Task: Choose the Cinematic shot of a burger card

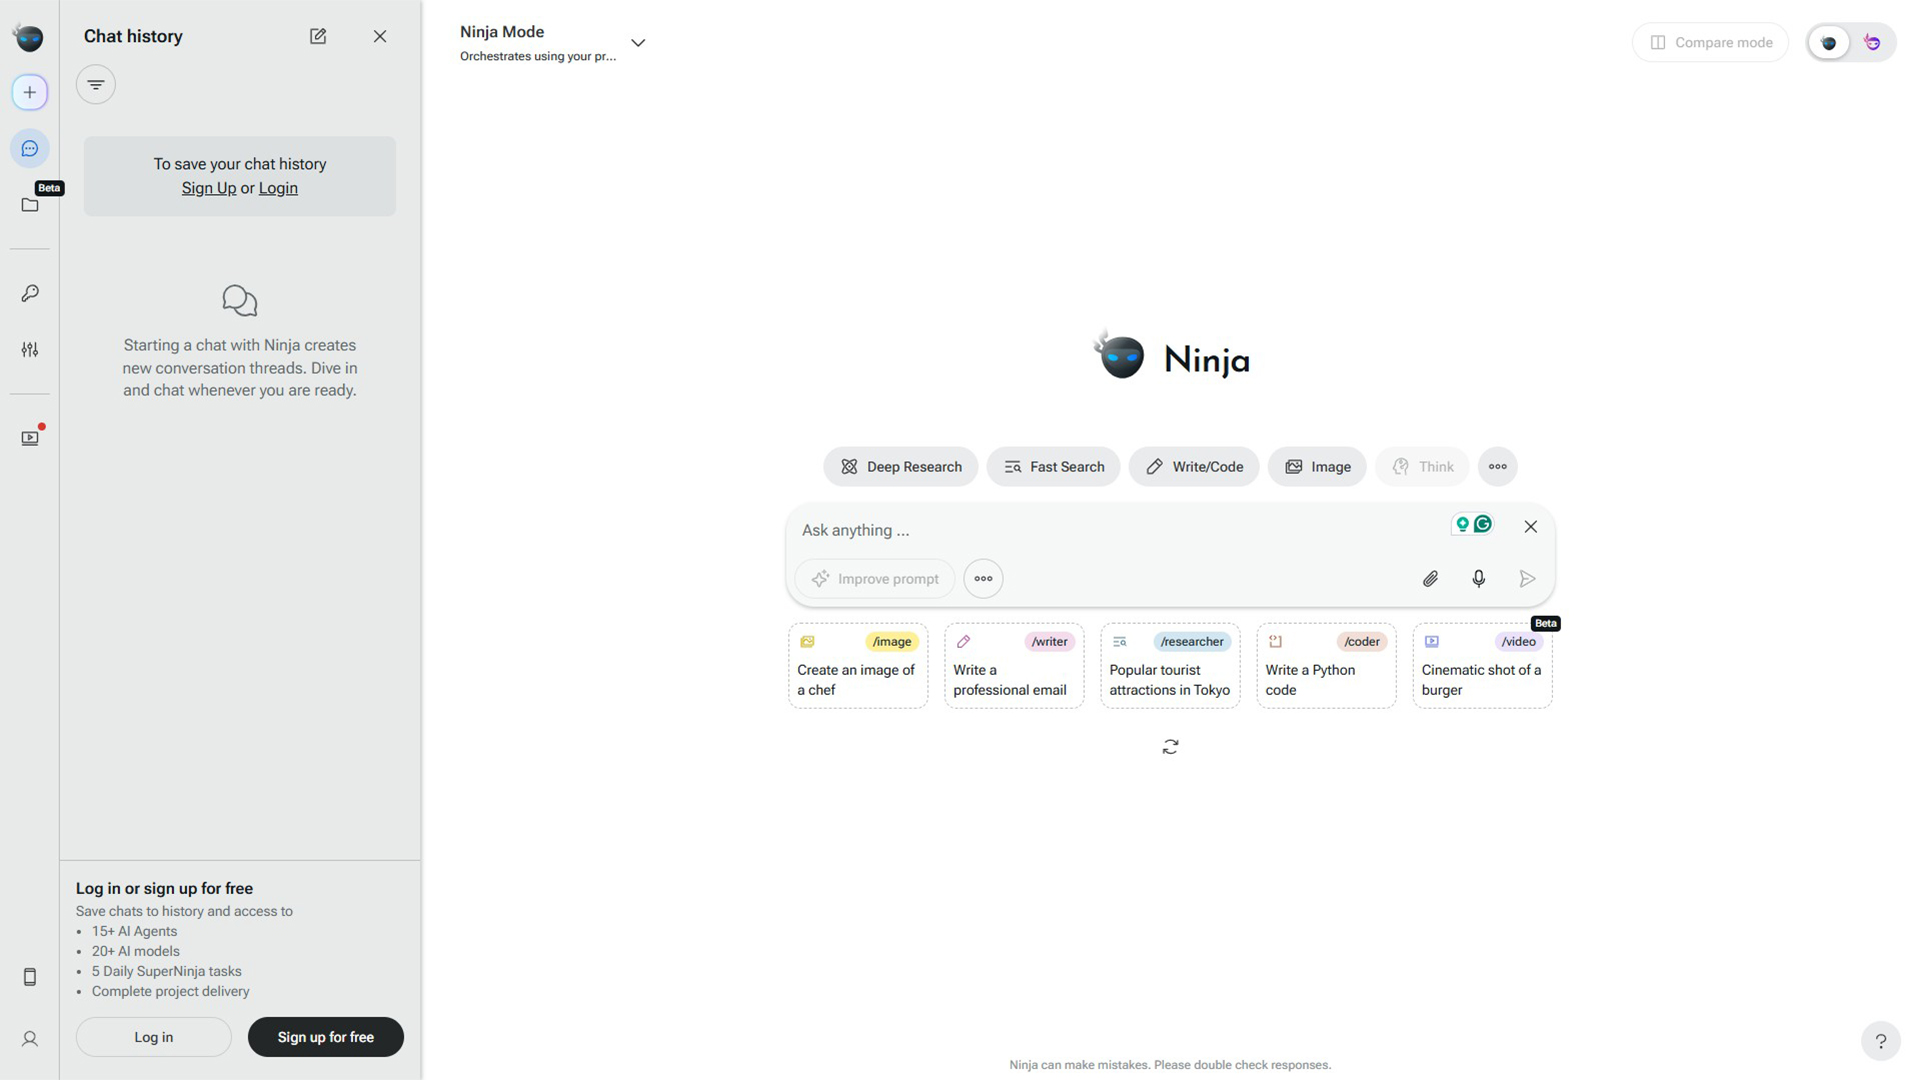Action: (x=1482, y=666)
